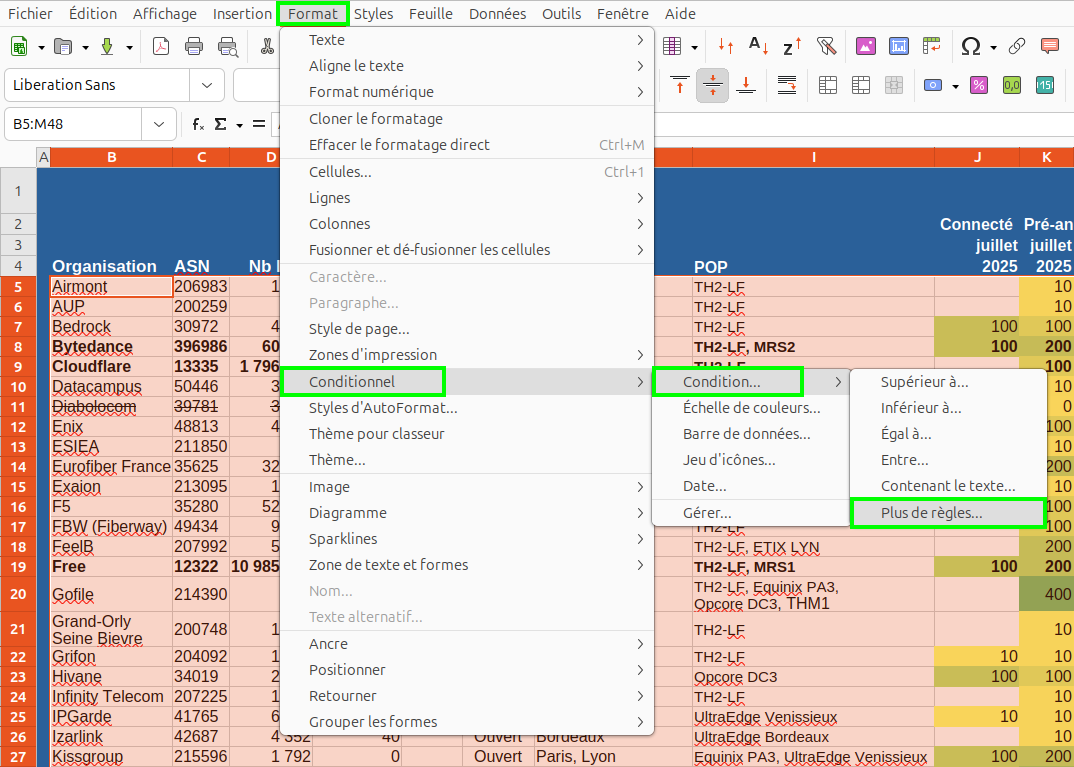Insert a pivot table
Image resolution: width=1074 pixels, height=767 pixels.
click(x=932, y=47)
